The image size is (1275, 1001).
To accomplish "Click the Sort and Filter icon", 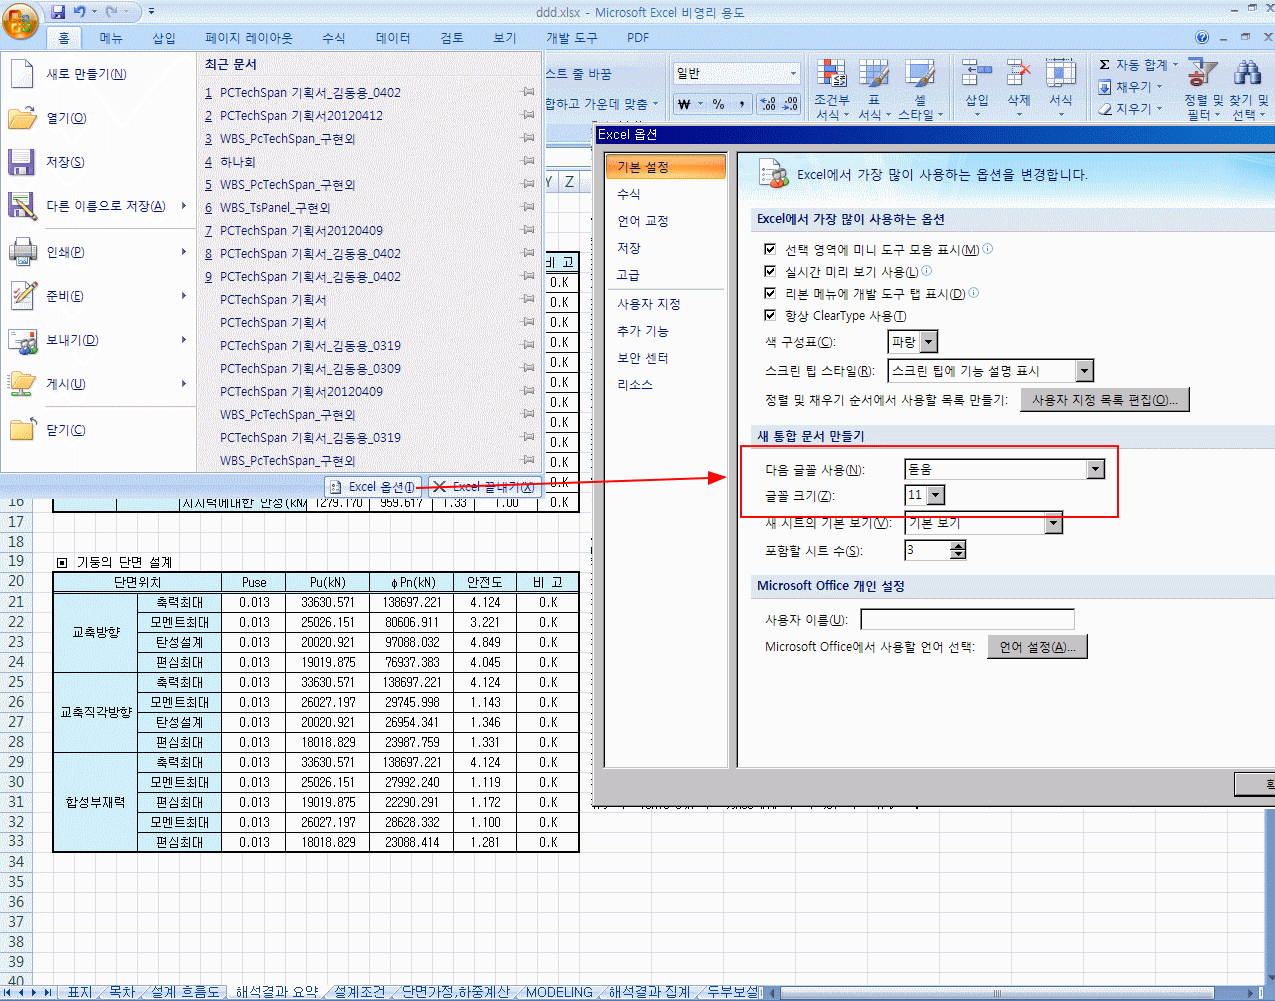I will coord(1202,74).
